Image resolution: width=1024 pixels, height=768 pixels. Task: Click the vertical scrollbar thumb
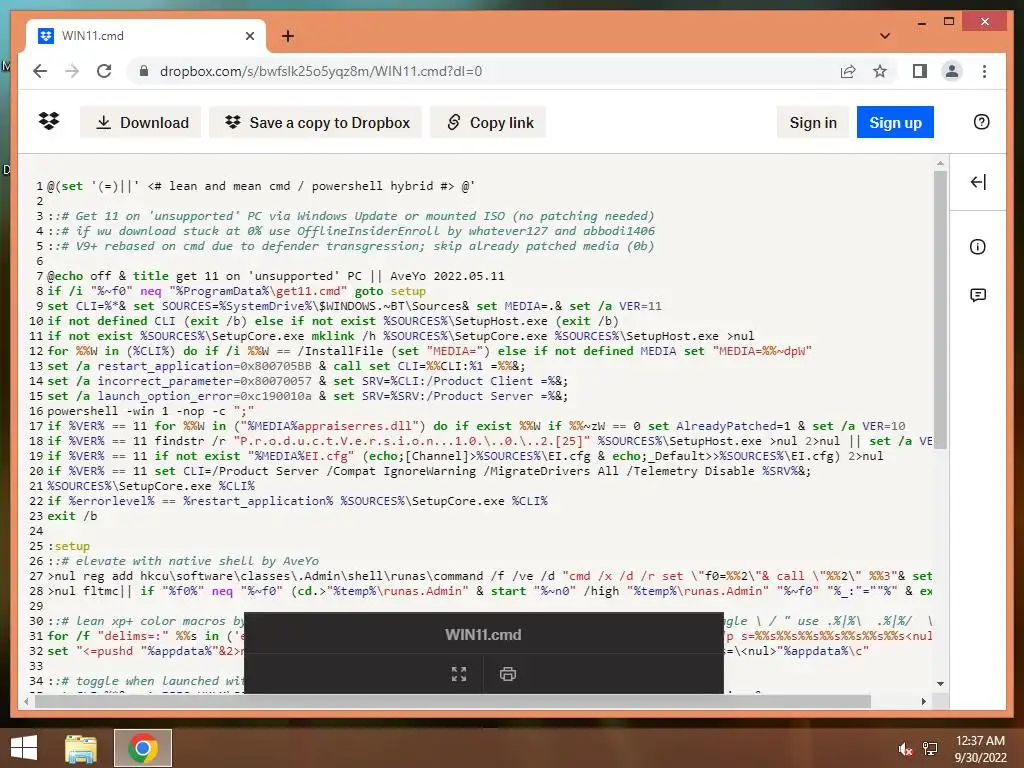940,310
